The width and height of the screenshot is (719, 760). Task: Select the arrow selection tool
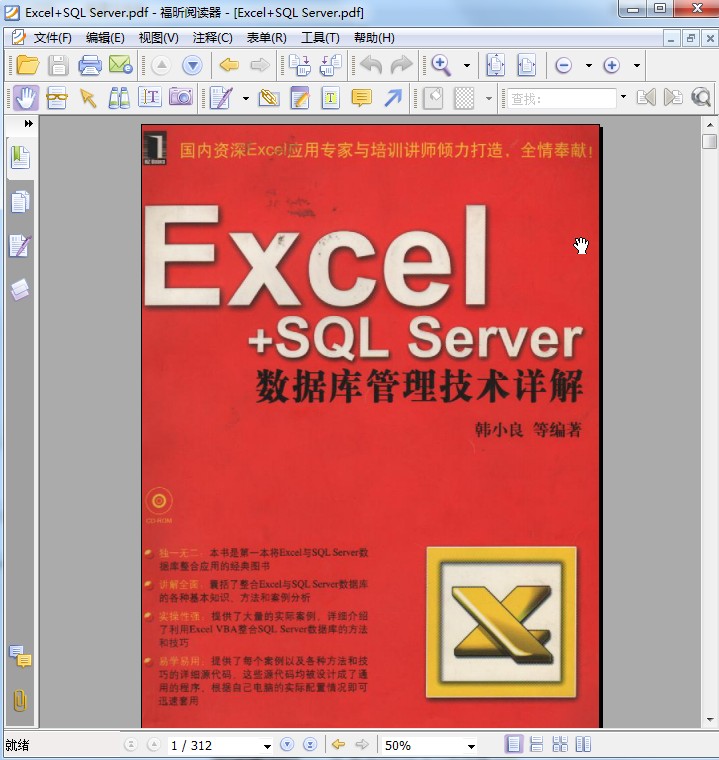(88, 98)
